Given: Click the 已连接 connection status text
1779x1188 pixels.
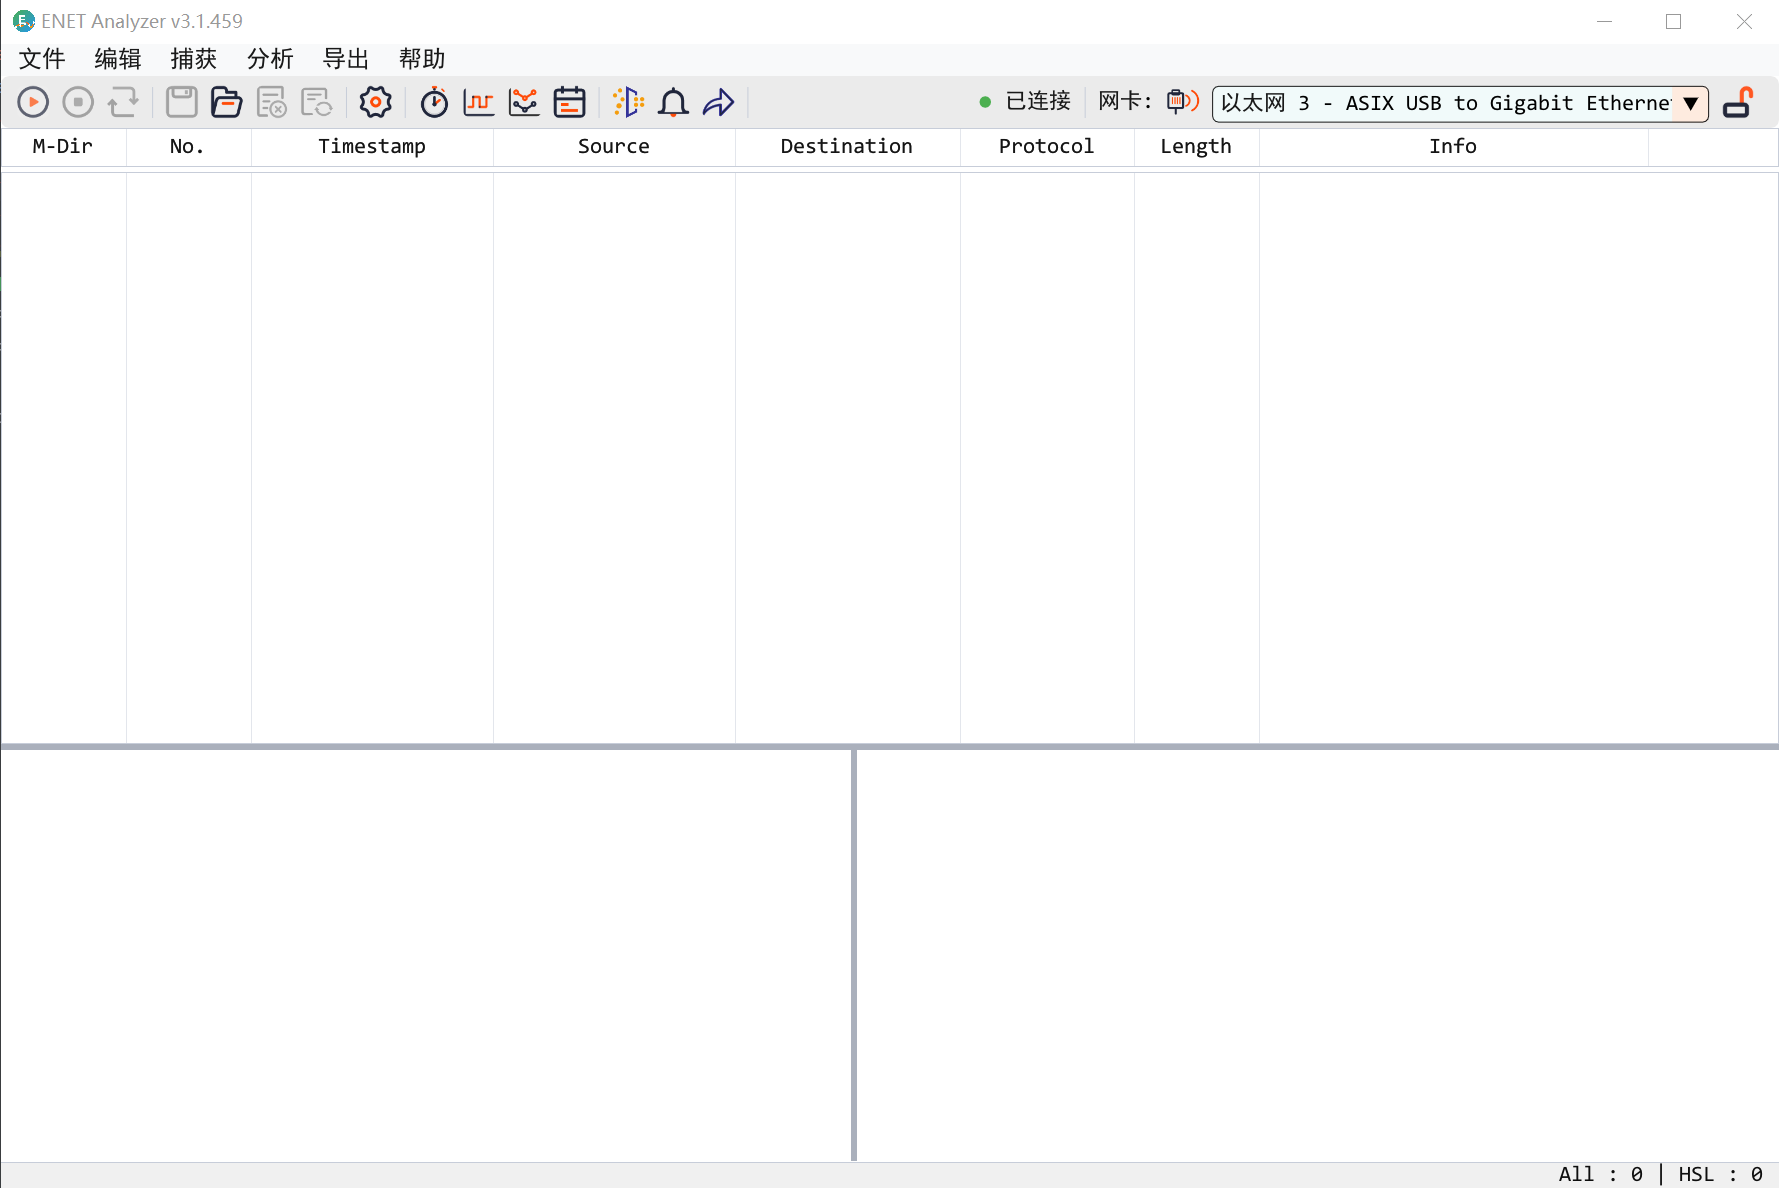Looking at the screenshot, I should point(1038,101).
